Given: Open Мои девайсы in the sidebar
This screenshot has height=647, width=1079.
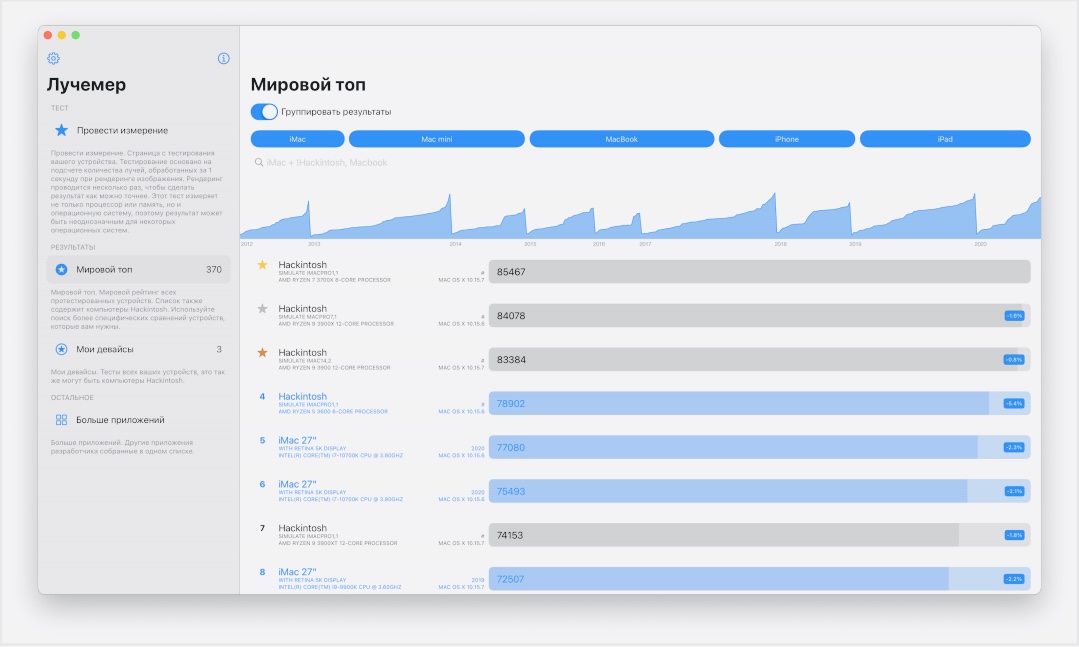Looking at the screenshot, I should tap(138, 350).
